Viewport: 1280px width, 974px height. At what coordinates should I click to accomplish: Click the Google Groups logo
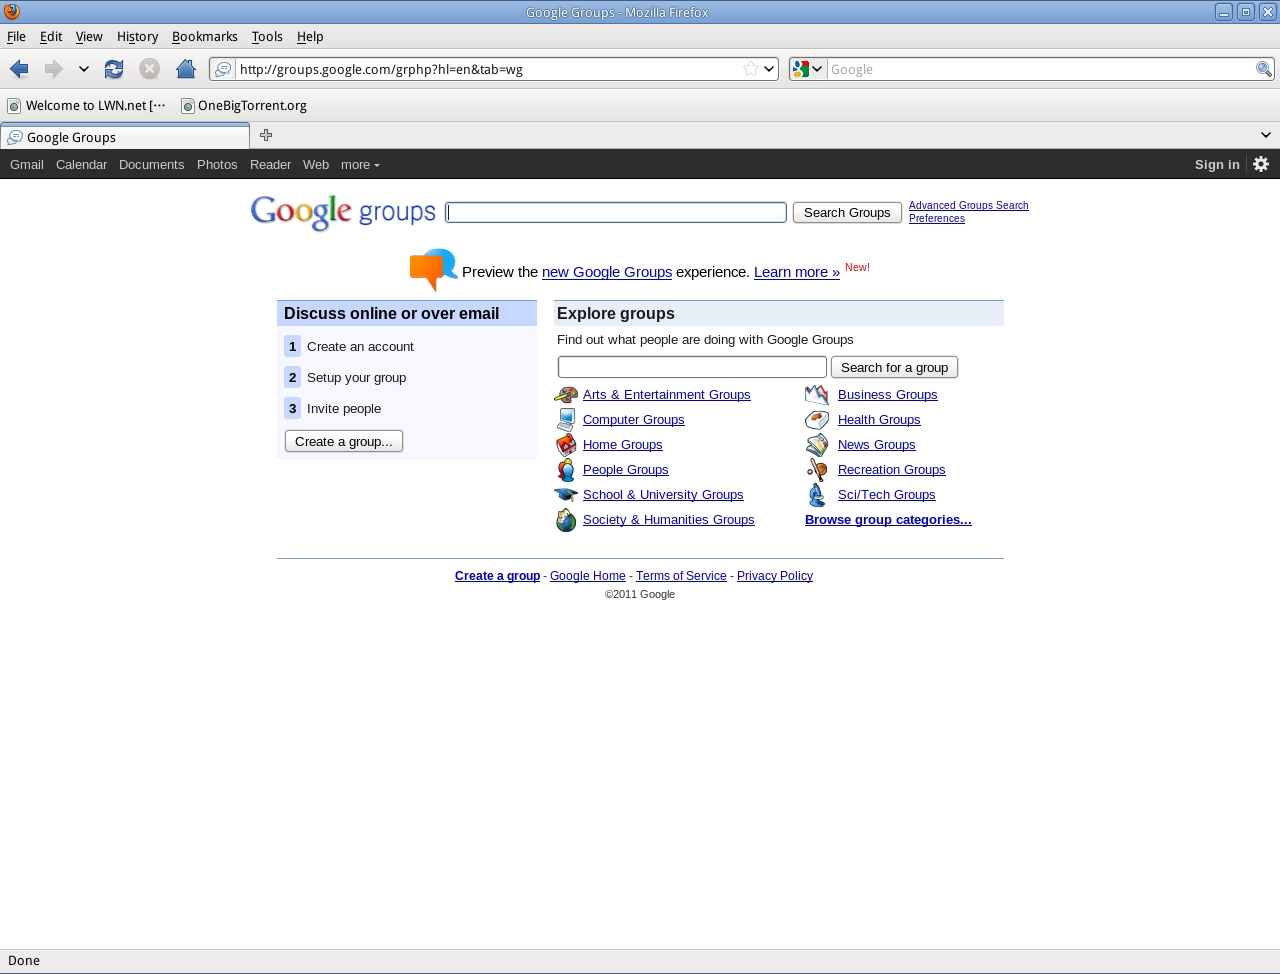(x=343, y=212)
